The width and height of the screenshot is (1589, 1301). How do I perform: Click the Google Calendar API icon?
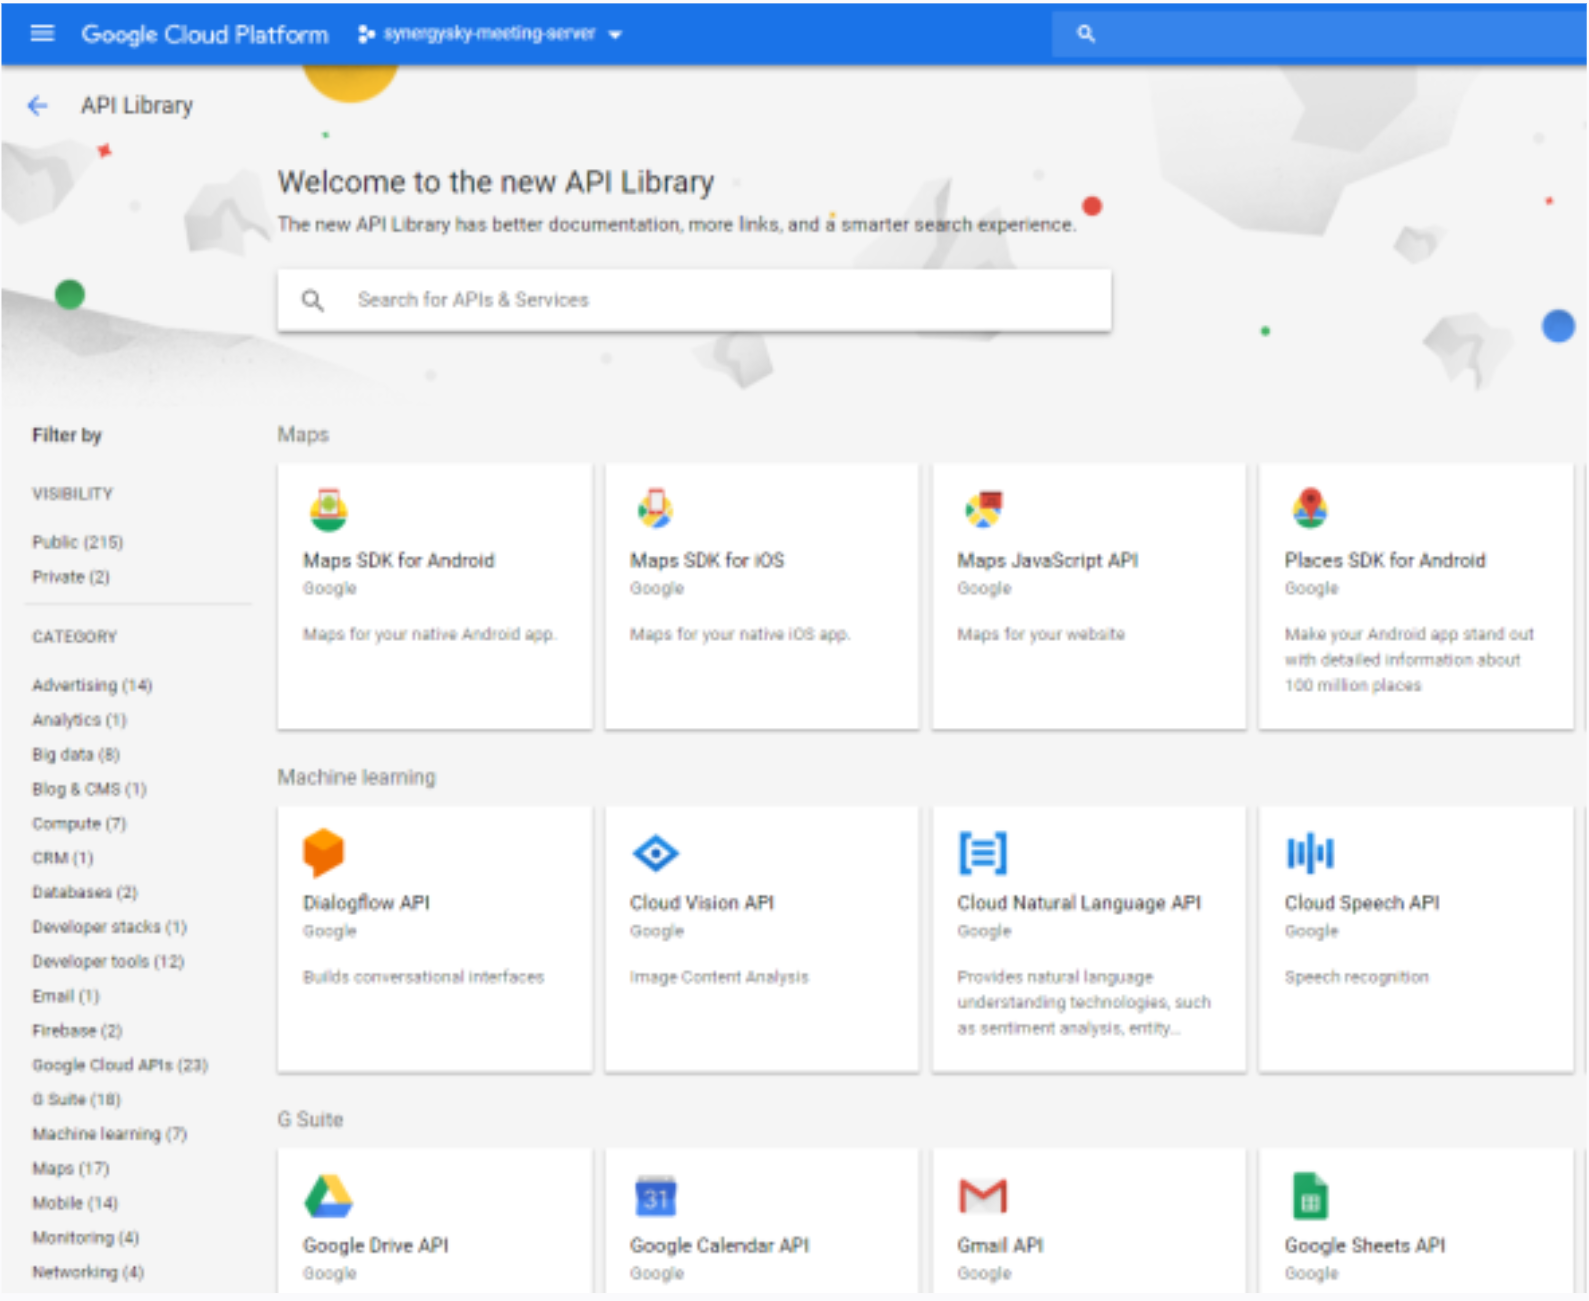(x=656, y=1196)
